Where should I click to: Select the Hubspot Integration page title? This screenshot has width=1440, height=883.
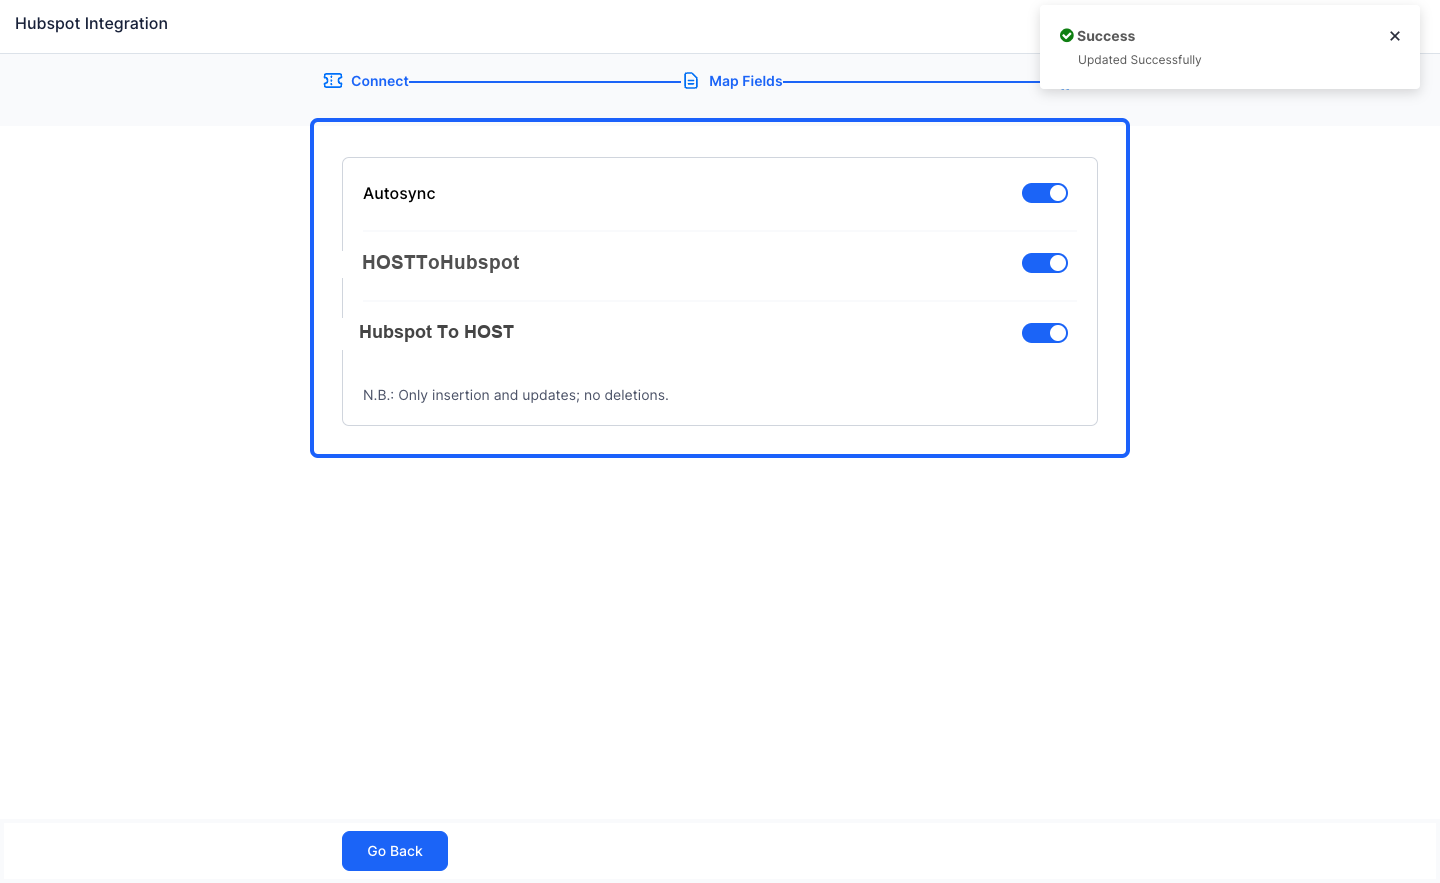point(91,24)
